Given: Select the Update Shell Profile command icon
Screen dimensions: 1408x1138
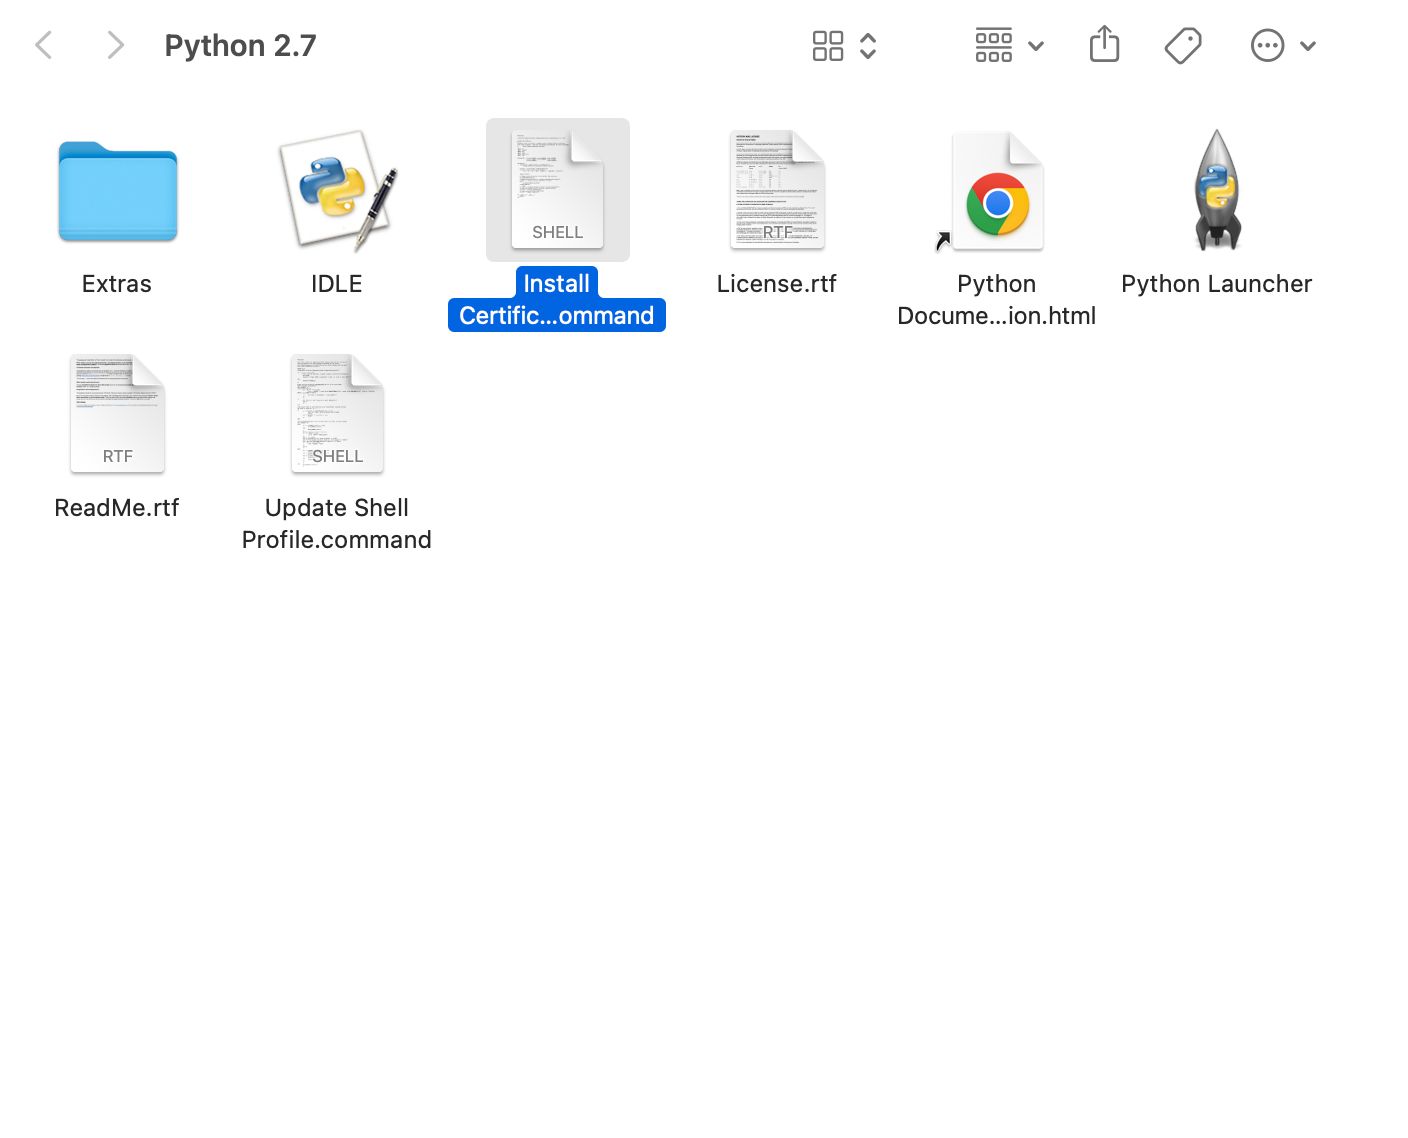Looking at the screenshot, I should tap(337, 414).
